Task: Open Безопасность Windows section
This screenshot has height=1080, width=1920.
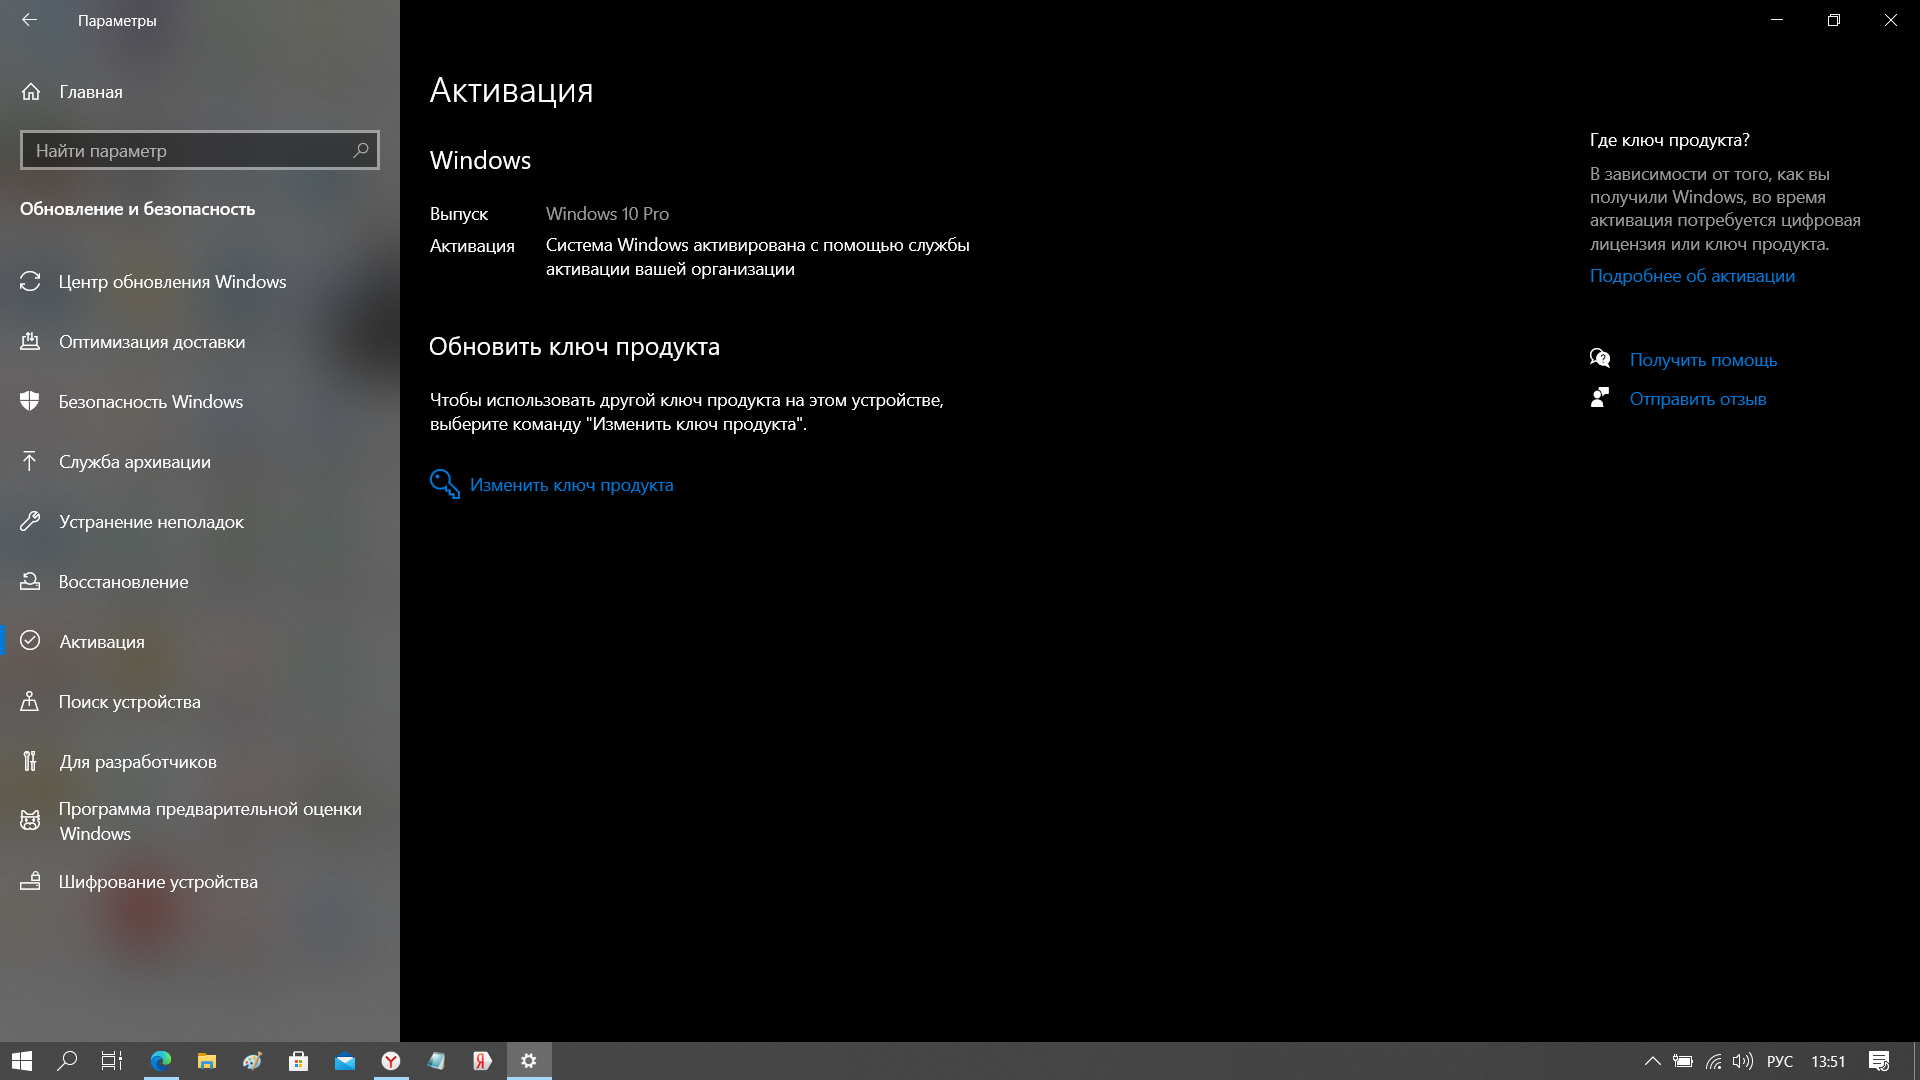Action: (200, 402)
